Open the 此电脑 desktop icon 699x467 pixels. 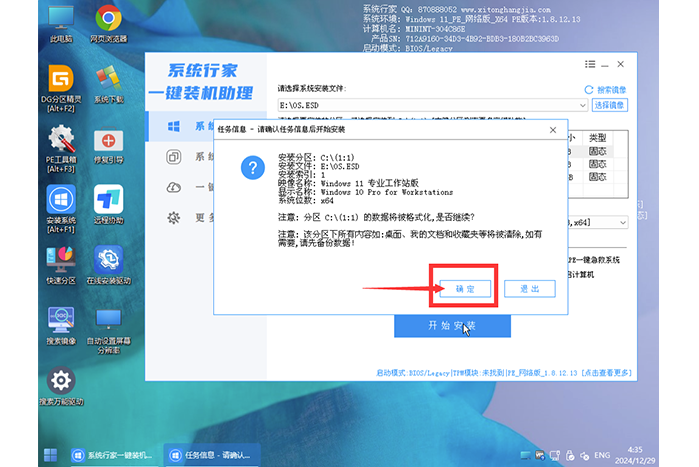click(x=61, y=24)
